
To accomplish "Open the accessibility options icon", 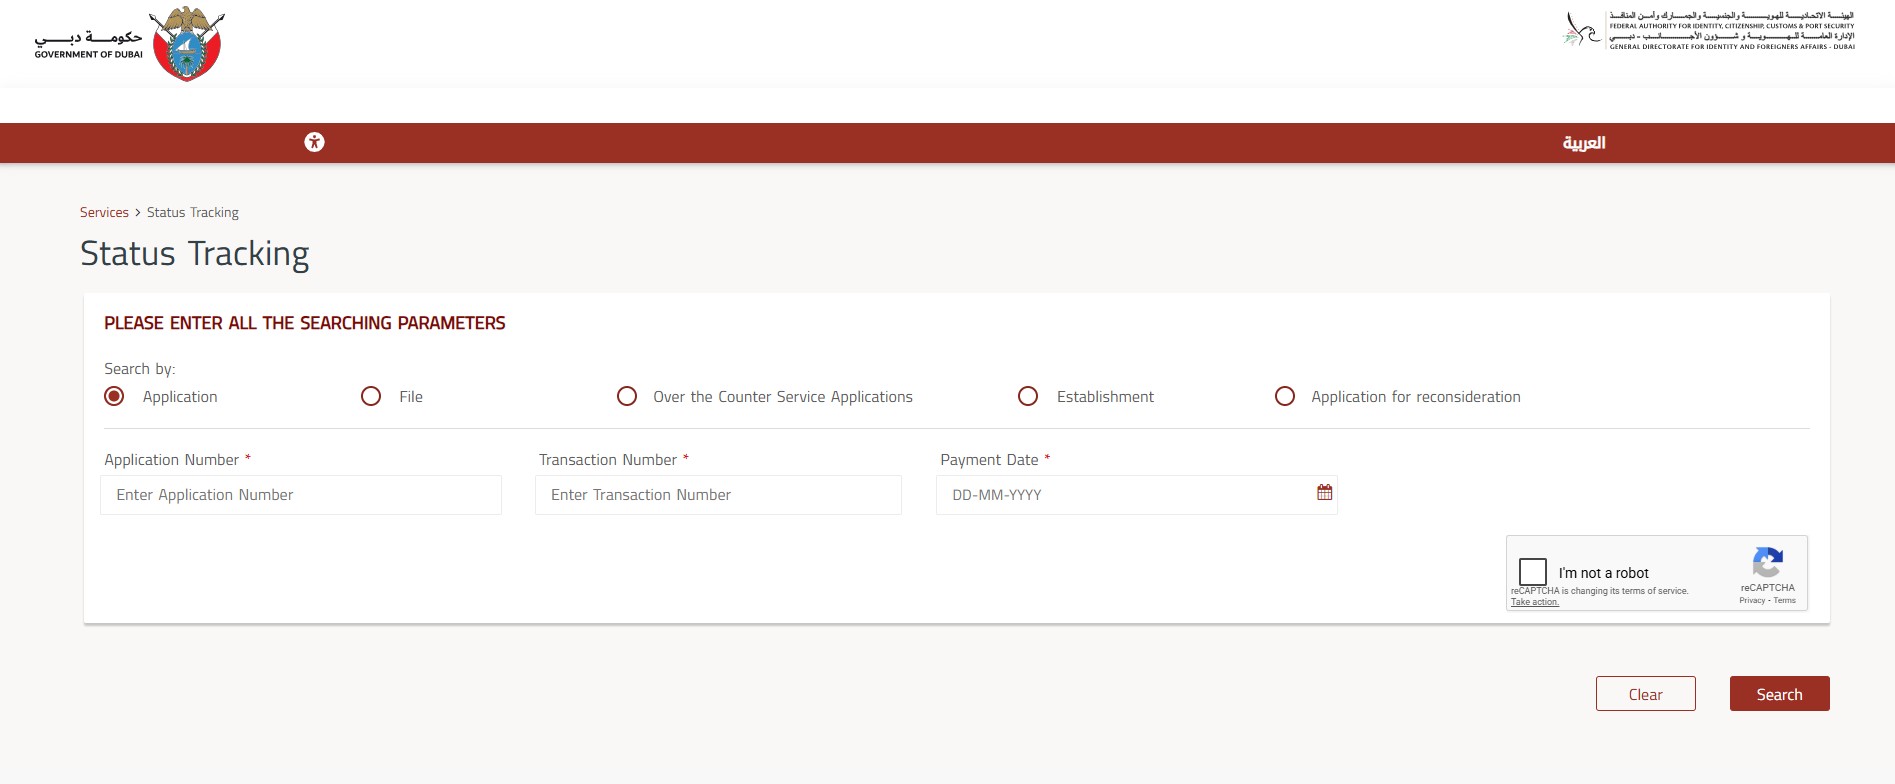I will (x=314, y=142).
